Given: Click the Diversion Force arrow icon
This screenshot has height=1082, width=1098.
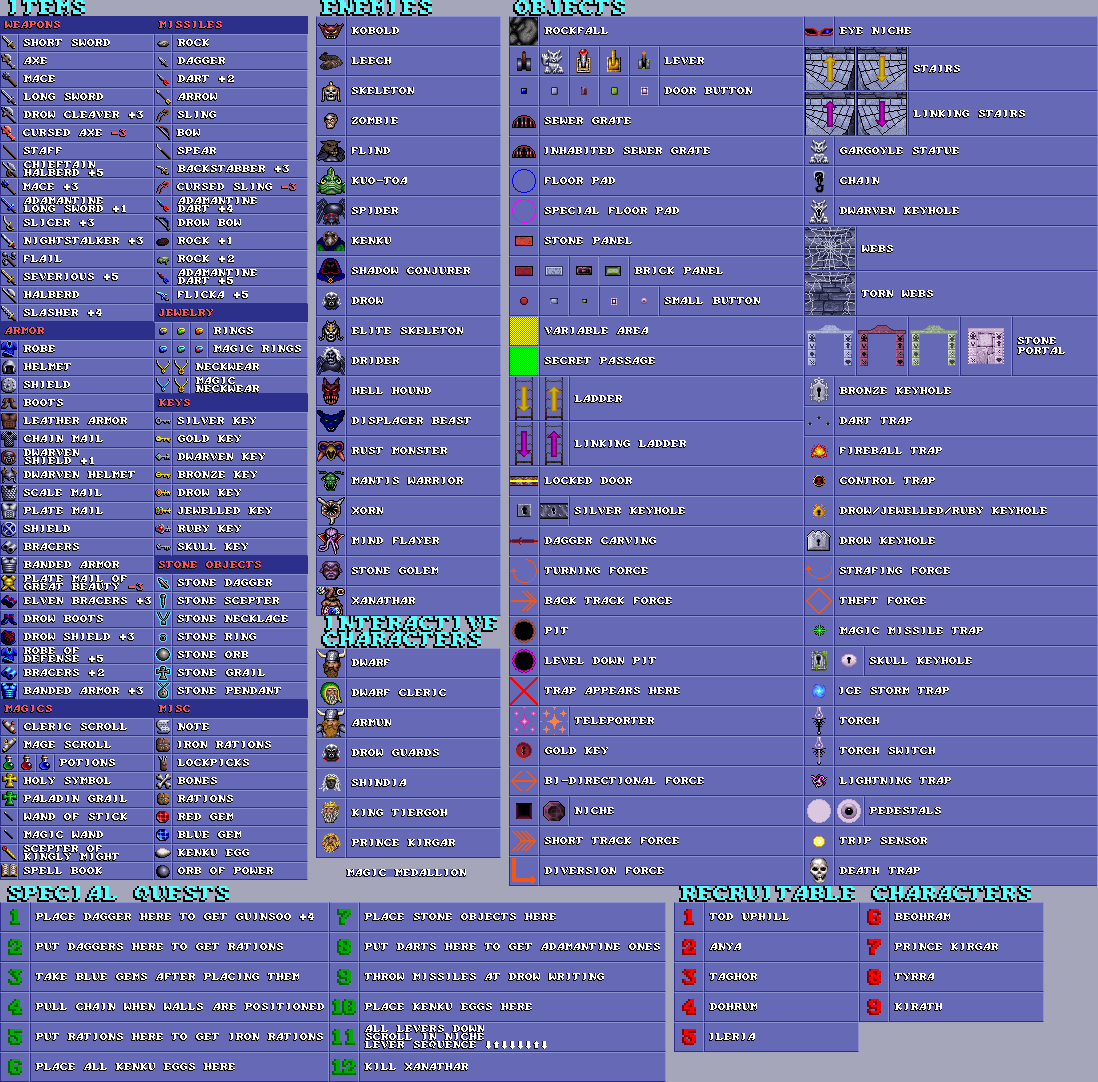Looking at the screenshot, I should [524, 871].
